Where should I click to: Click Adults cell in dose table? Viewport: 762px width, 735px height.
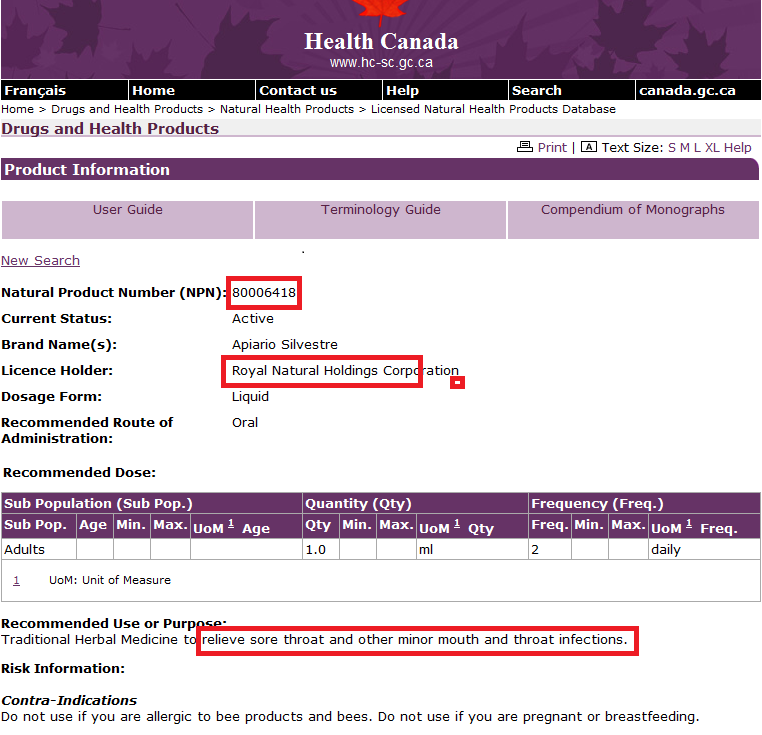coord(39,549)
